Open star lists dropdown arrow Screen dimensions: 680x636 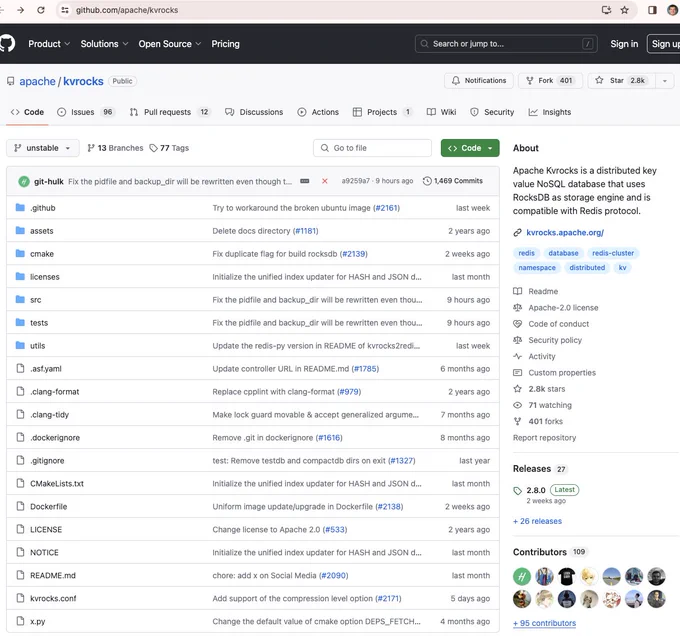click(664, 81)
